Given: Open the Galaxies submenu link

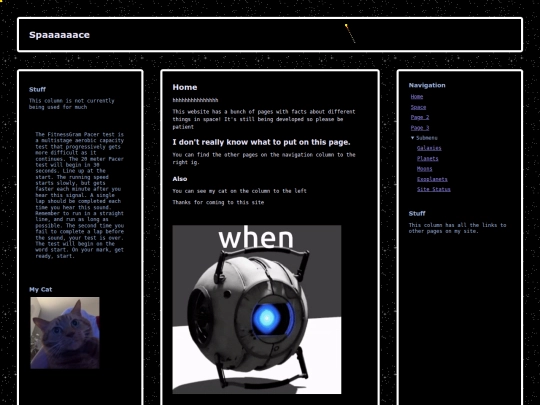Looking at the screenshot, I should [429, 148].
